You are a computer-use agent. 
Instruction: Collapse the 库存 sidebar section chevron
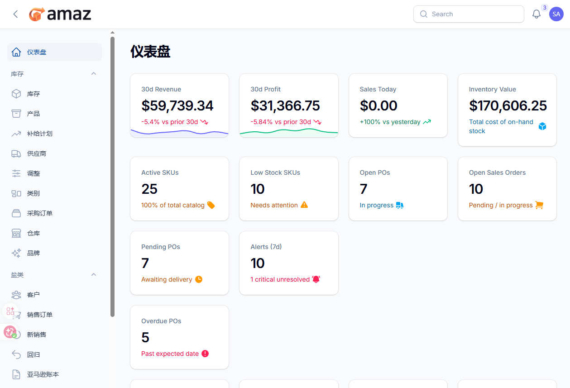coord(93,74)
